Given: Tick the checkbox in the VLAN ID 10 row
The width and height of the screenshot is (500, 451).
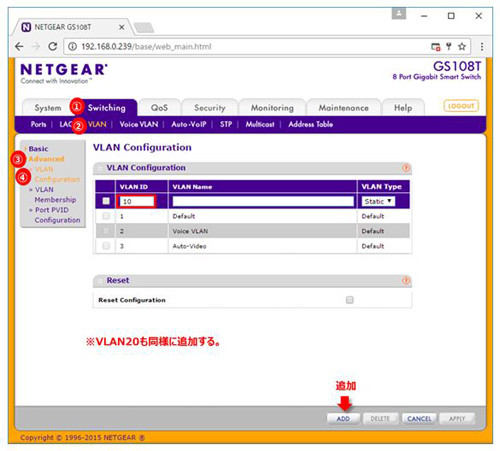Looking at the screenshot, I should [106, 201].
